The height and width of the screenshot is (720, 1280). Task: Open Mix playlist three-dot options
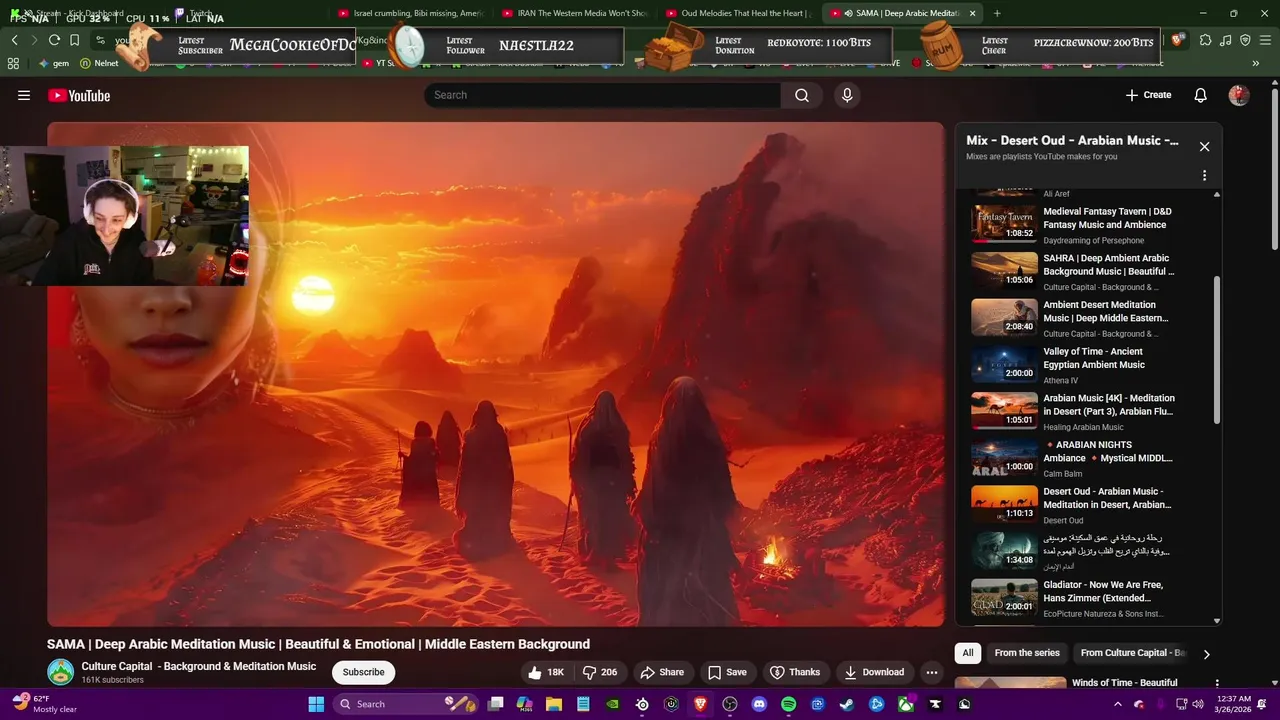[1204, 175]
